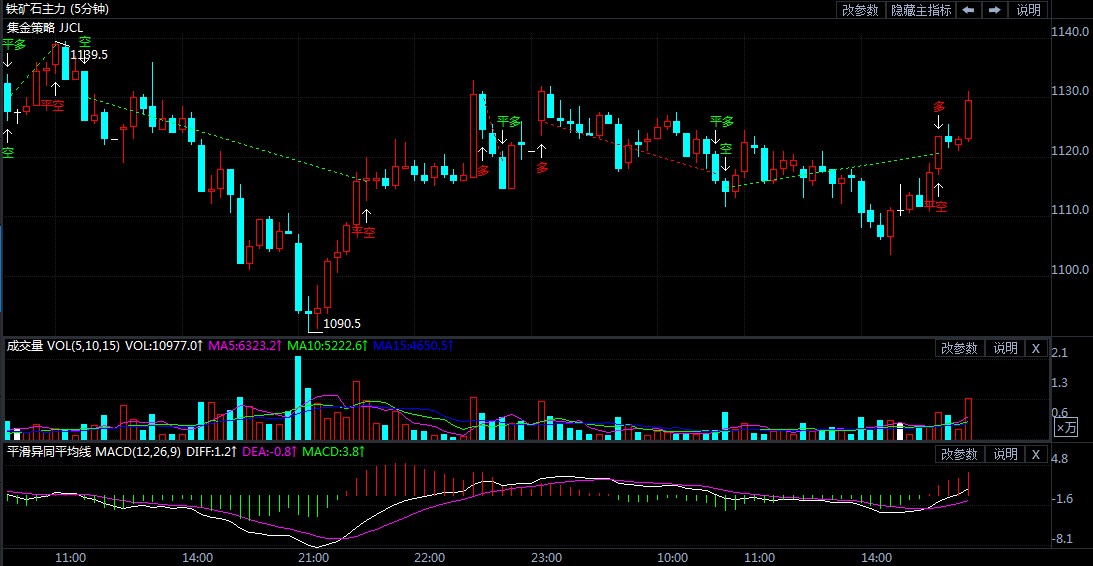Click the 1090.5 low price label
1093x566 pixels.
click(342, 323)
